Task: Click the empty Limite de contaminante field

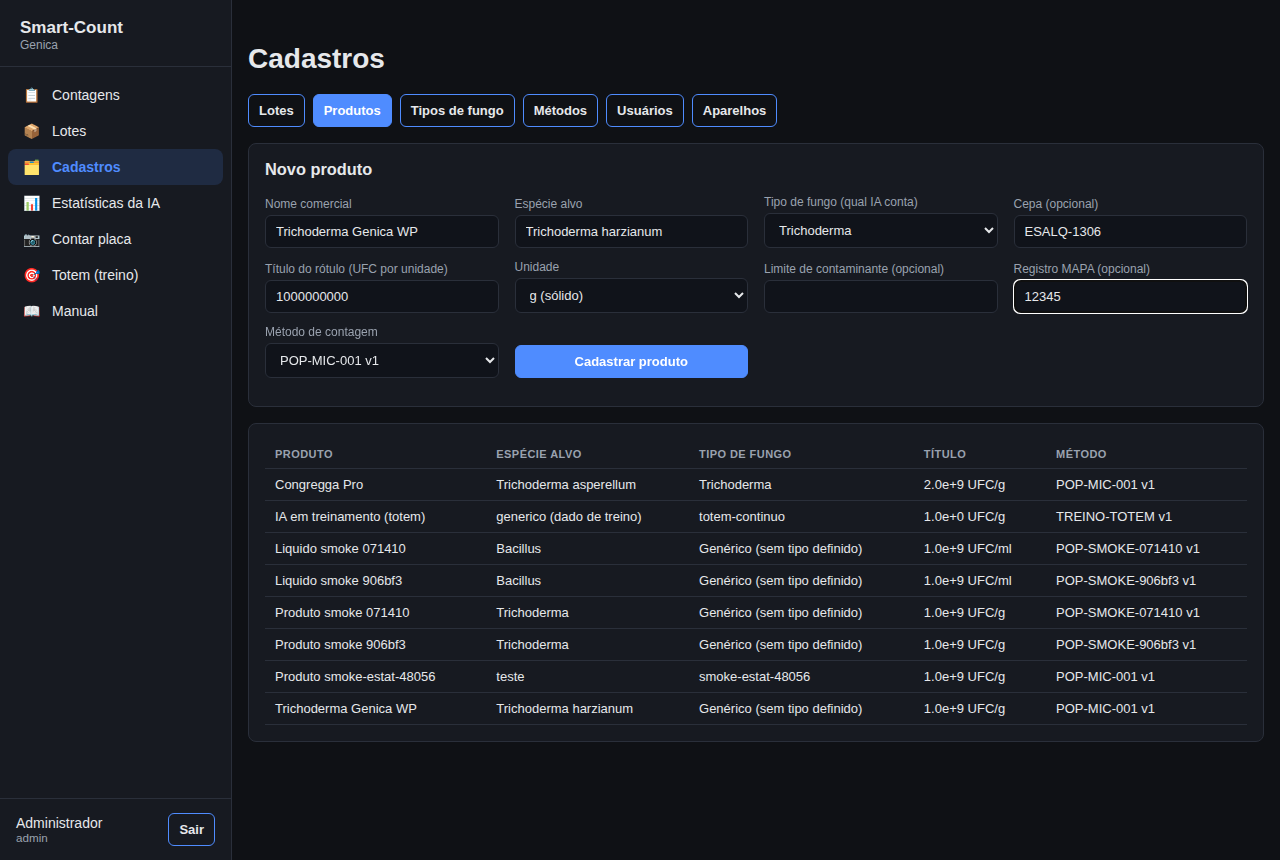Action: [881, 297]
